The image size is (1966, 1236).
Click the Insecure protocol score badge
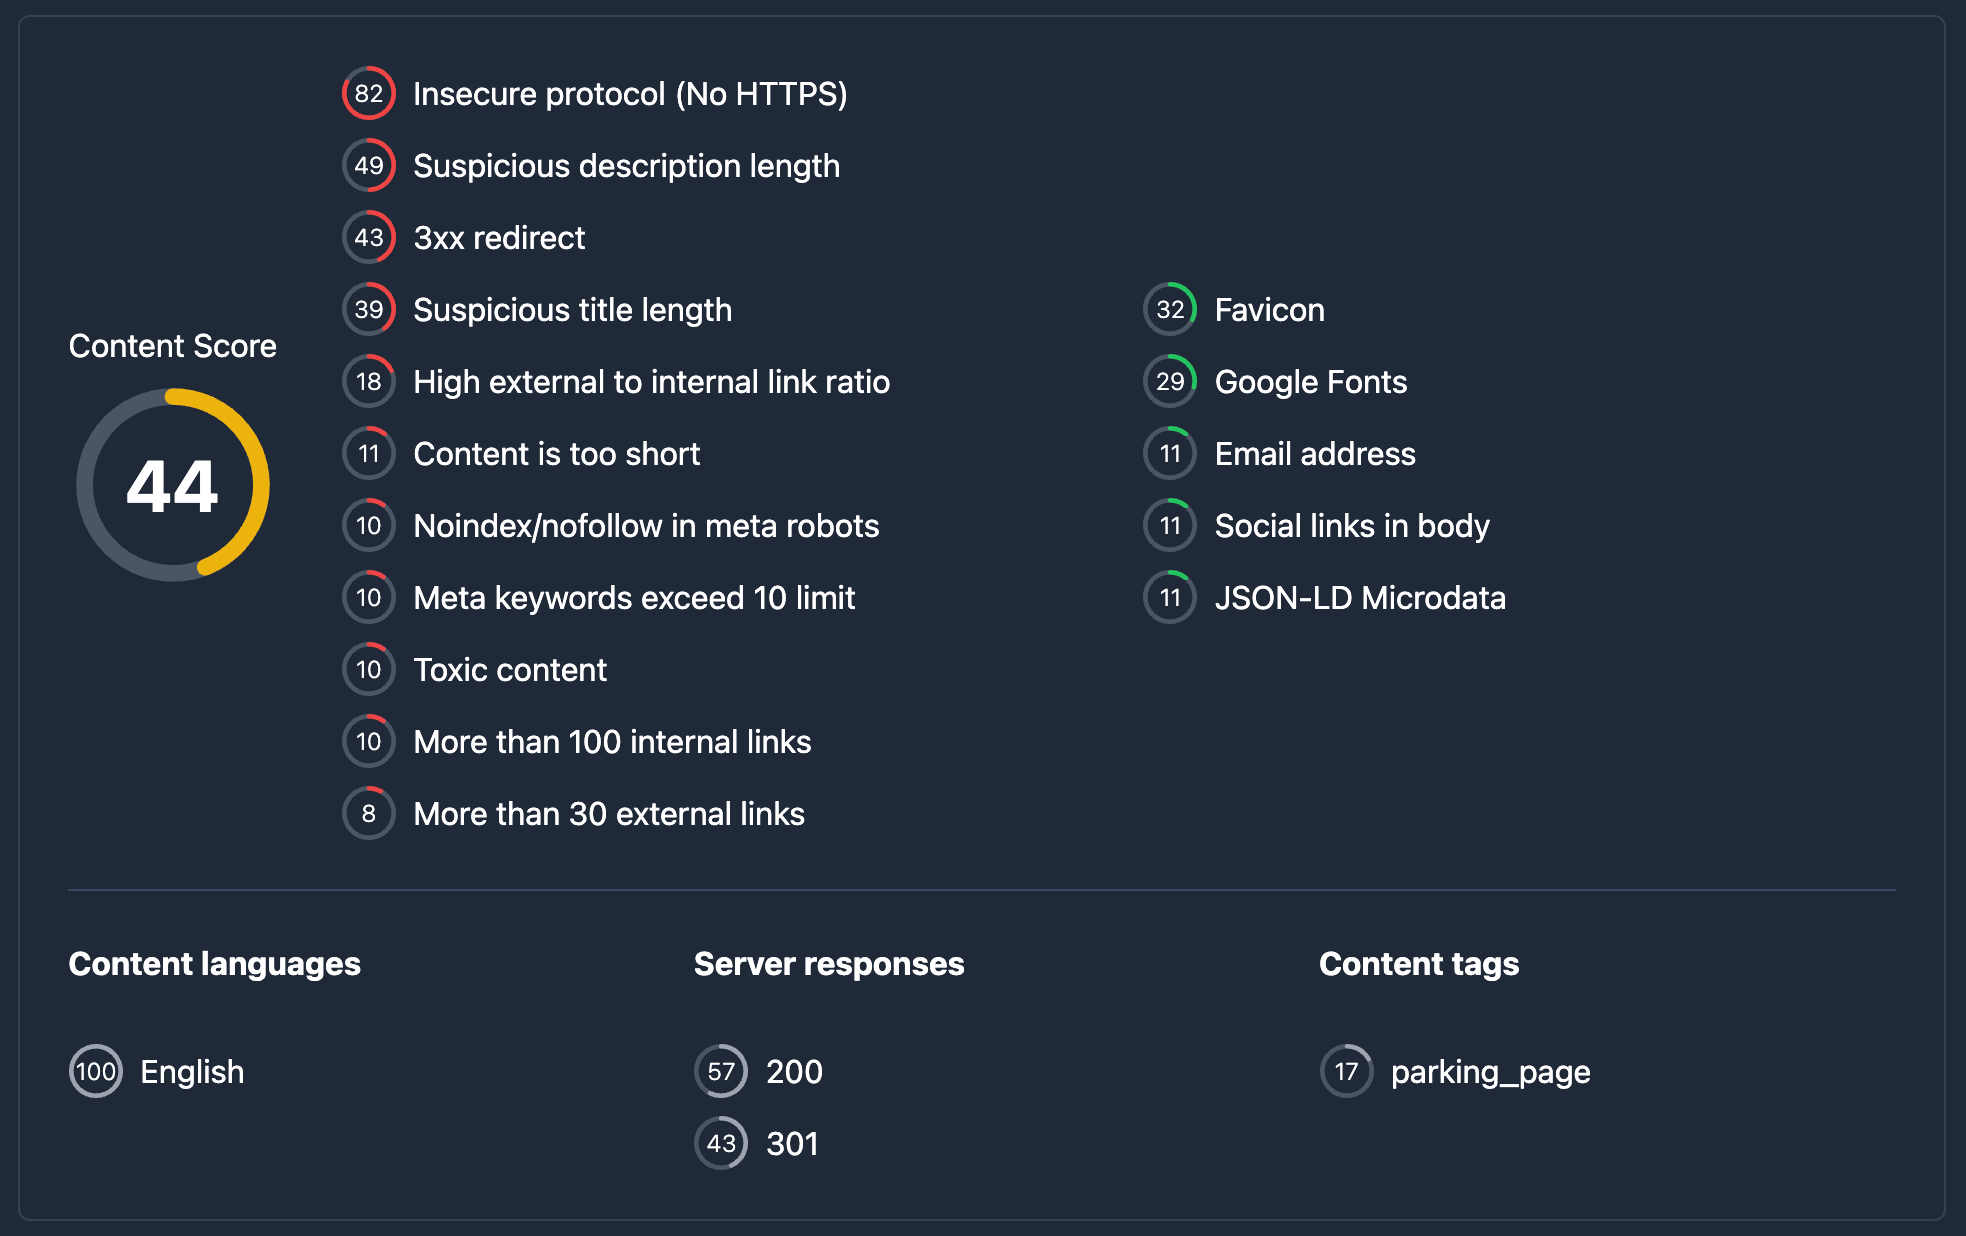369,93
